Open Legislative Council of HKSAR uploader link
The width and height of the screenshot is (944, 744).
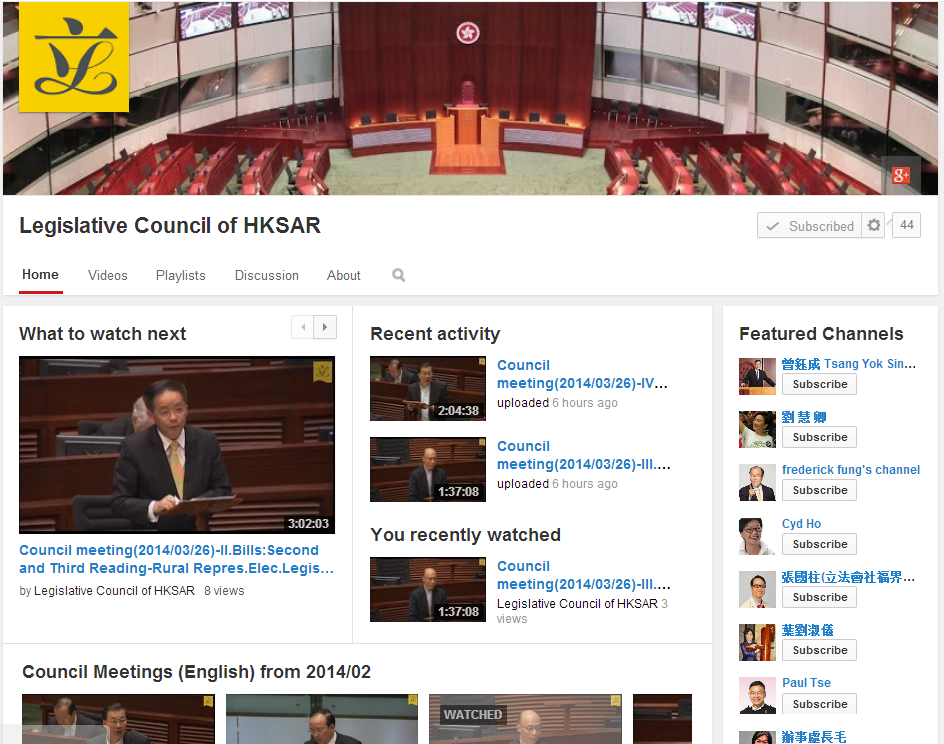[114, 591]
